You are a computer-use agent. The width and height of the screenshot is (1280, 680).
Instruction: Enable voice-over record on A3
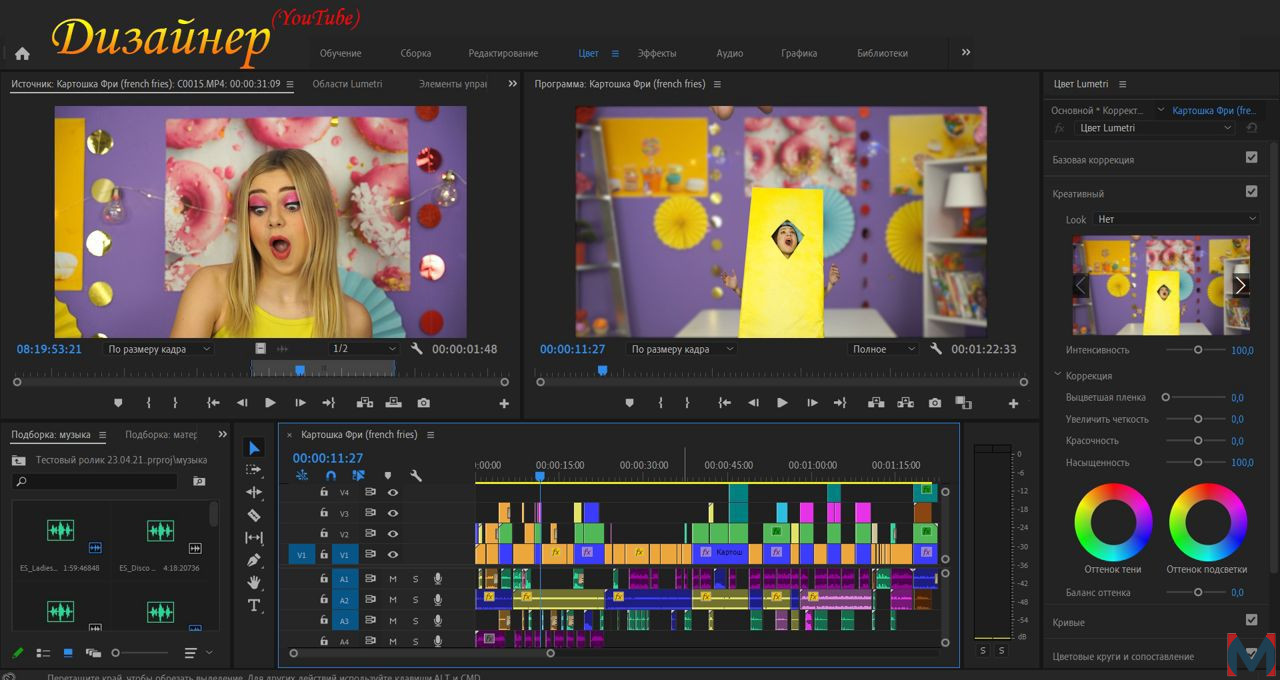click(x=438, y=621)
